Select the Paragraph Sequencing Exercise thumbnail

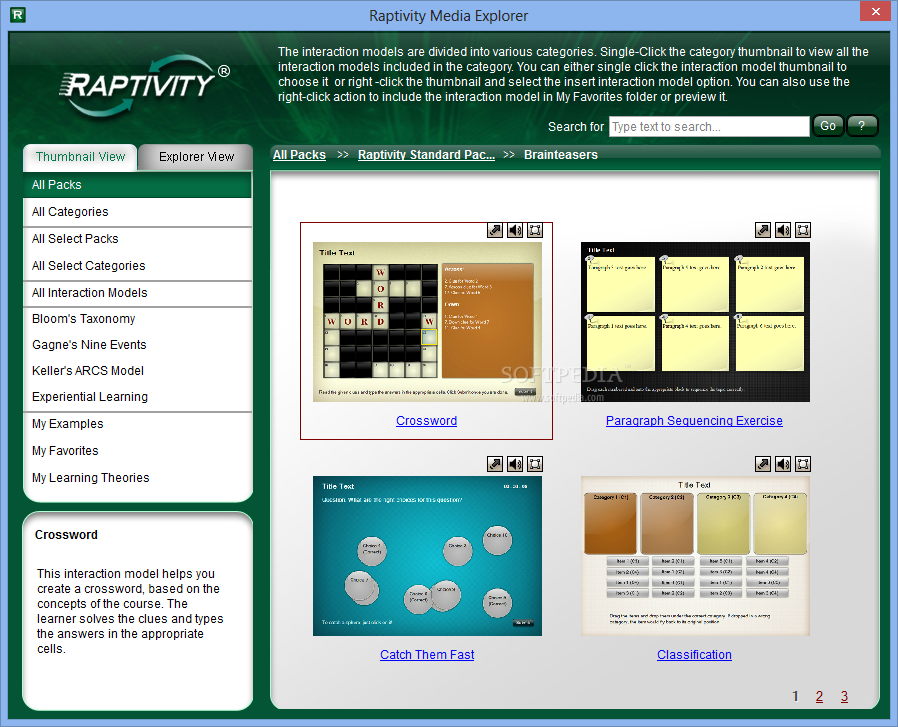point(695,322)
